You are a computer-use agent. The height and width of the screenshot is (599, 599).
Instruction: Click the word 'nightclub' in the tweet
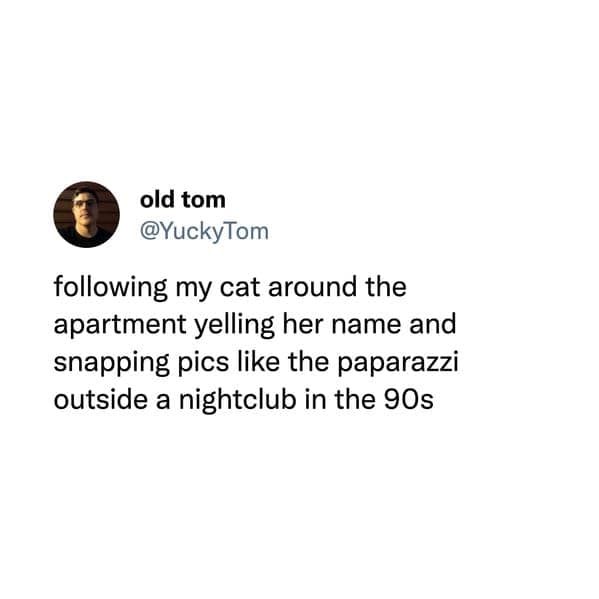237,400
